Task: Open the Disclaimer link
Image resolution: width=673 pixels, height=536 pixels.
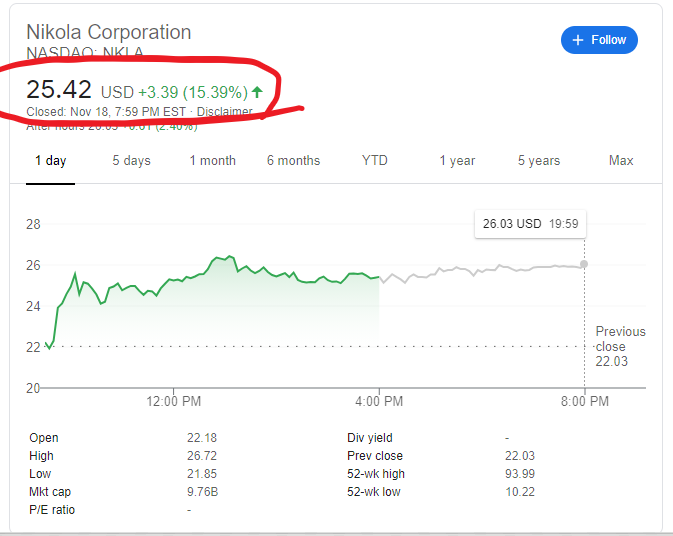Action: (224, 112)
